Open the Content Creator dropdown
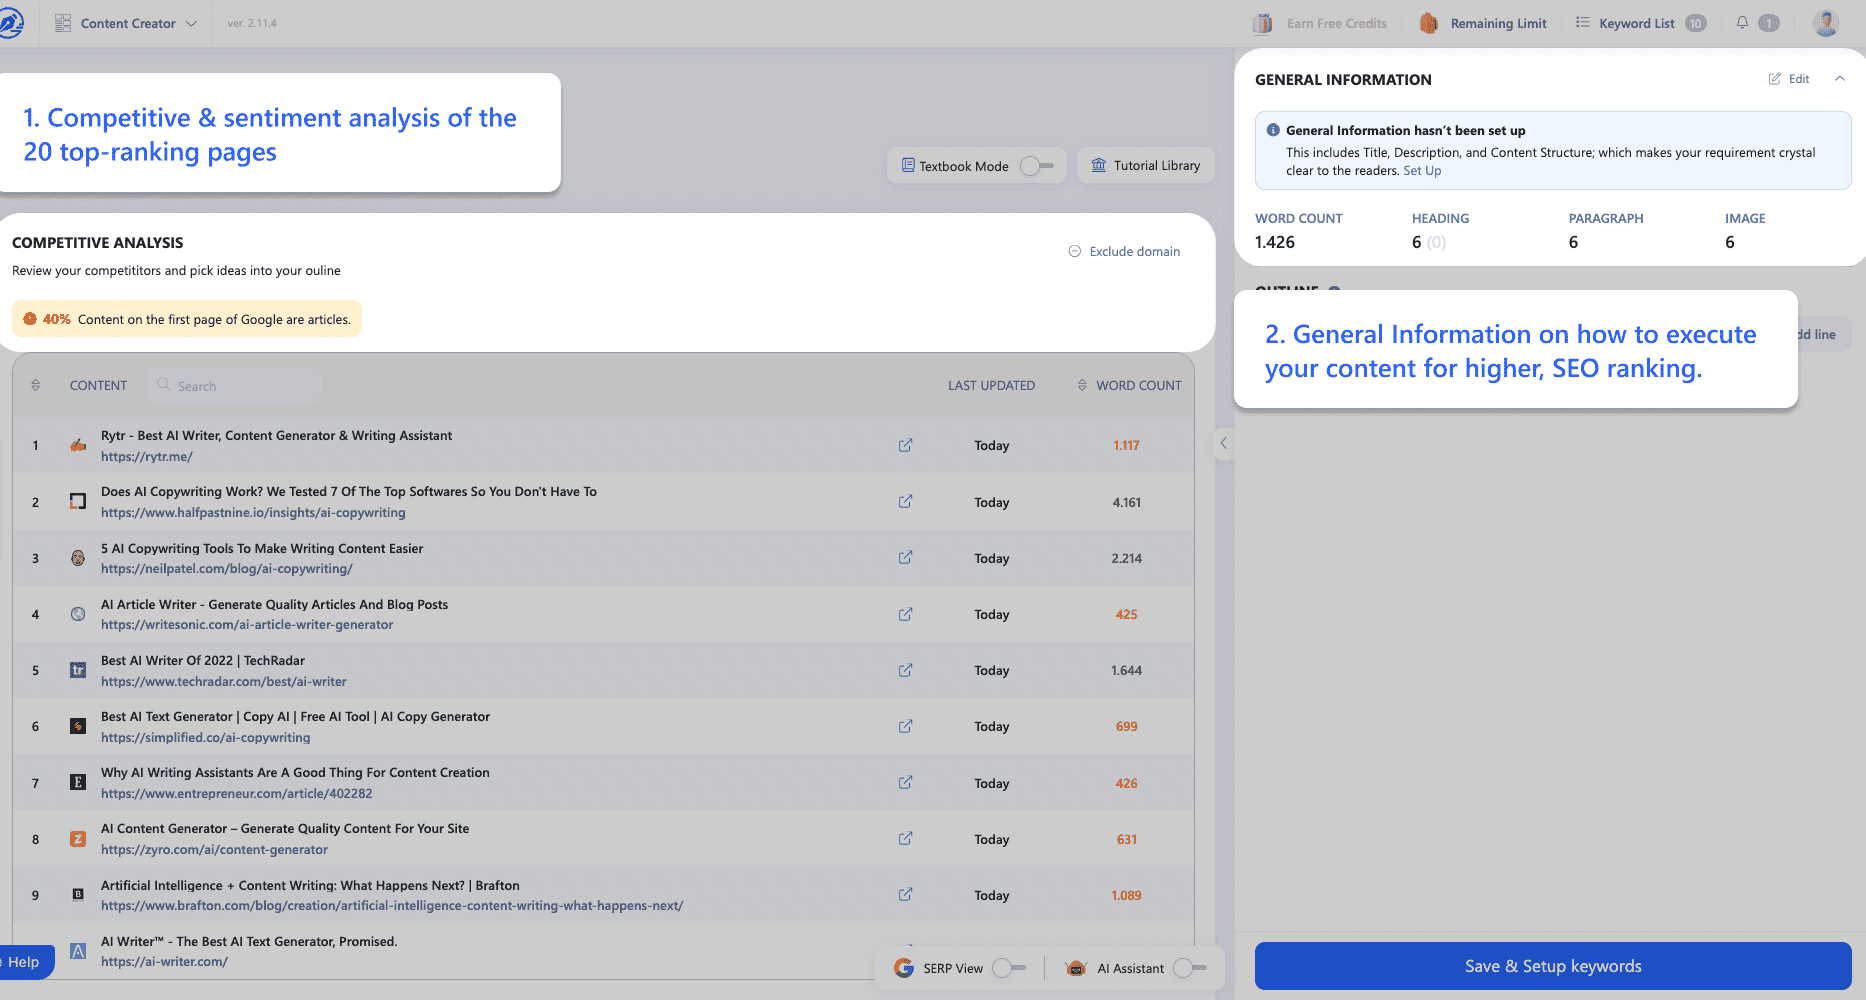Image resolution: width=1866 pixels, height=1000 pixels. coord(126,23)
